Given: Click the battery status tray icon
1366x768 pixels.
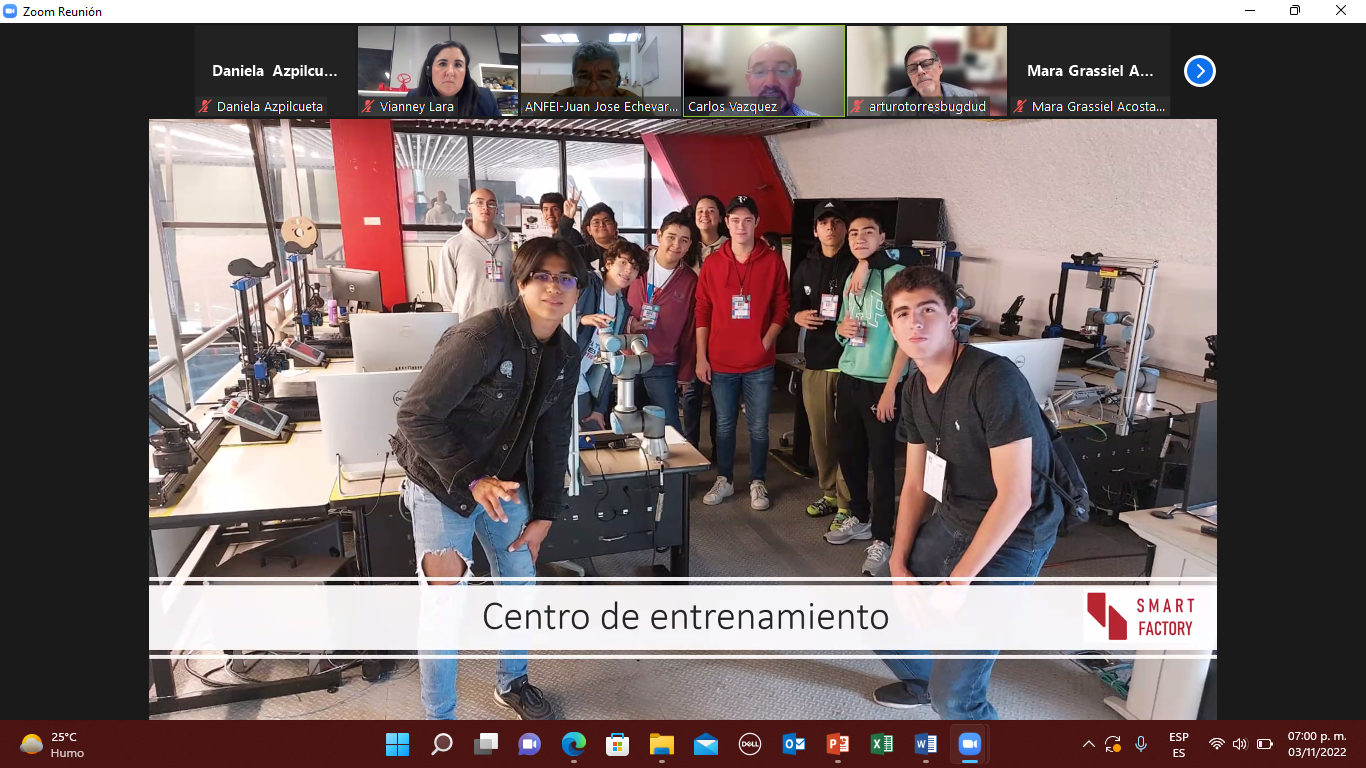Looking at the screenshot, I should pyautogui.click(x=1264, y=744).
